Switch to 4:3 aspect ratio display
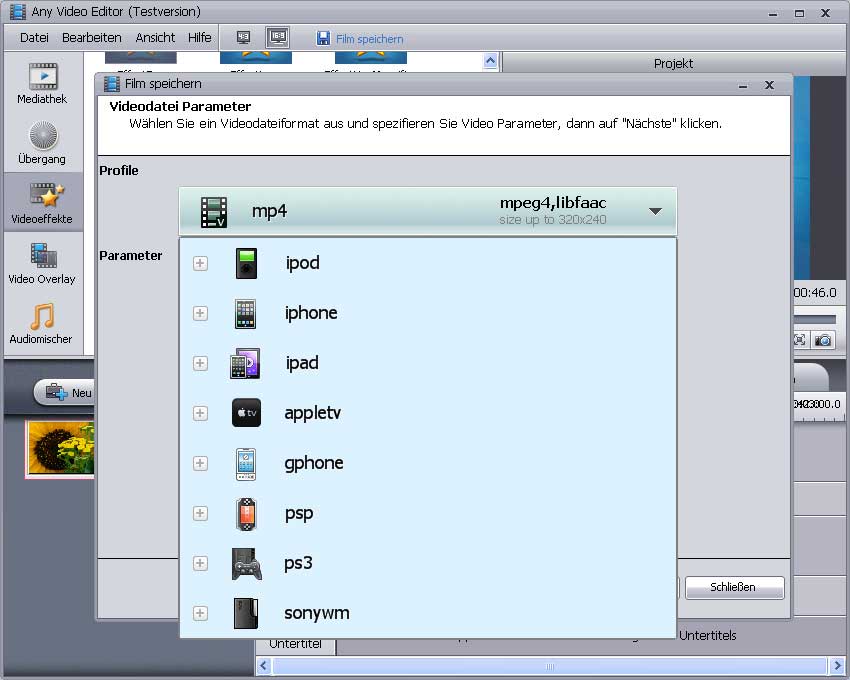The width and height of the screenshot is (850, 680). pyautogui.click(x=243, y=37)
